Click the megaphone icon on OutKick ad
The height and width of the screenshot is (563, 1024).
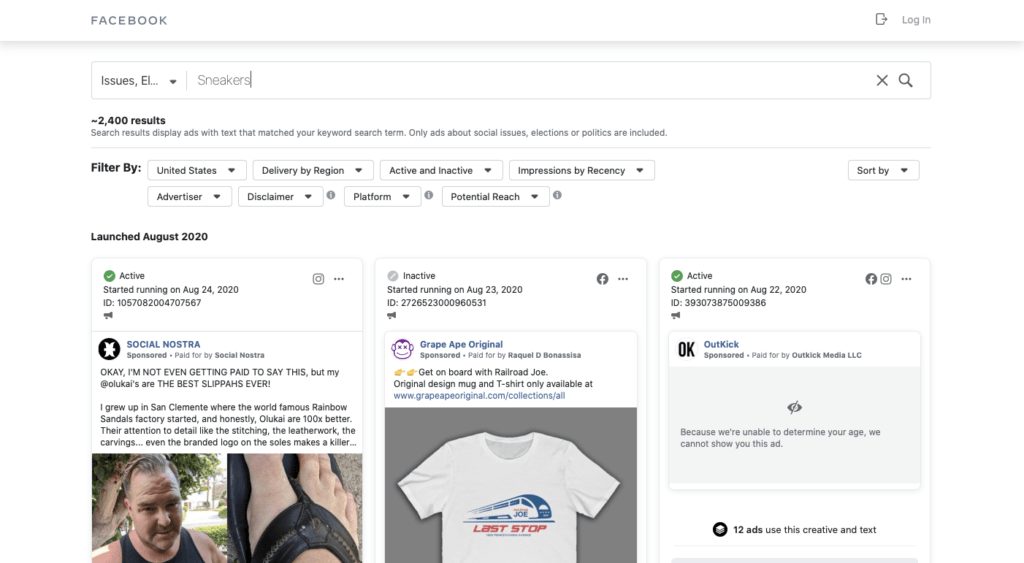tap(676, 315)
